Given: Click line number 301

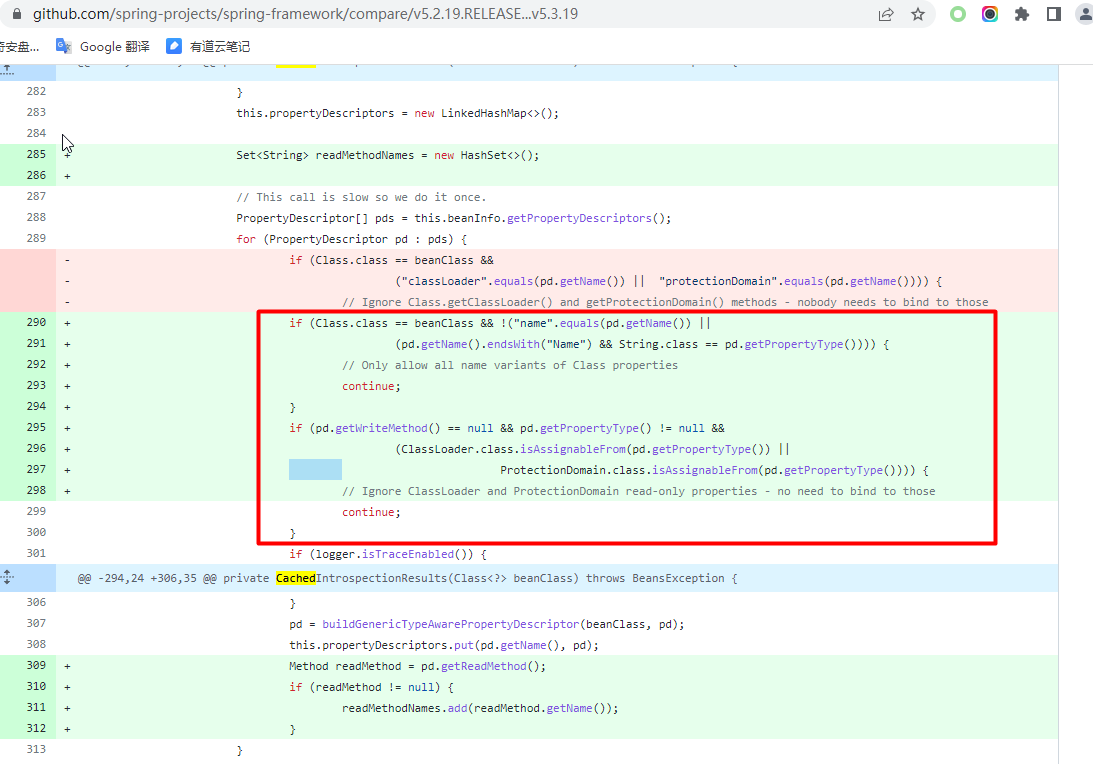Looking at the screenshot, I should coord(36,553).
